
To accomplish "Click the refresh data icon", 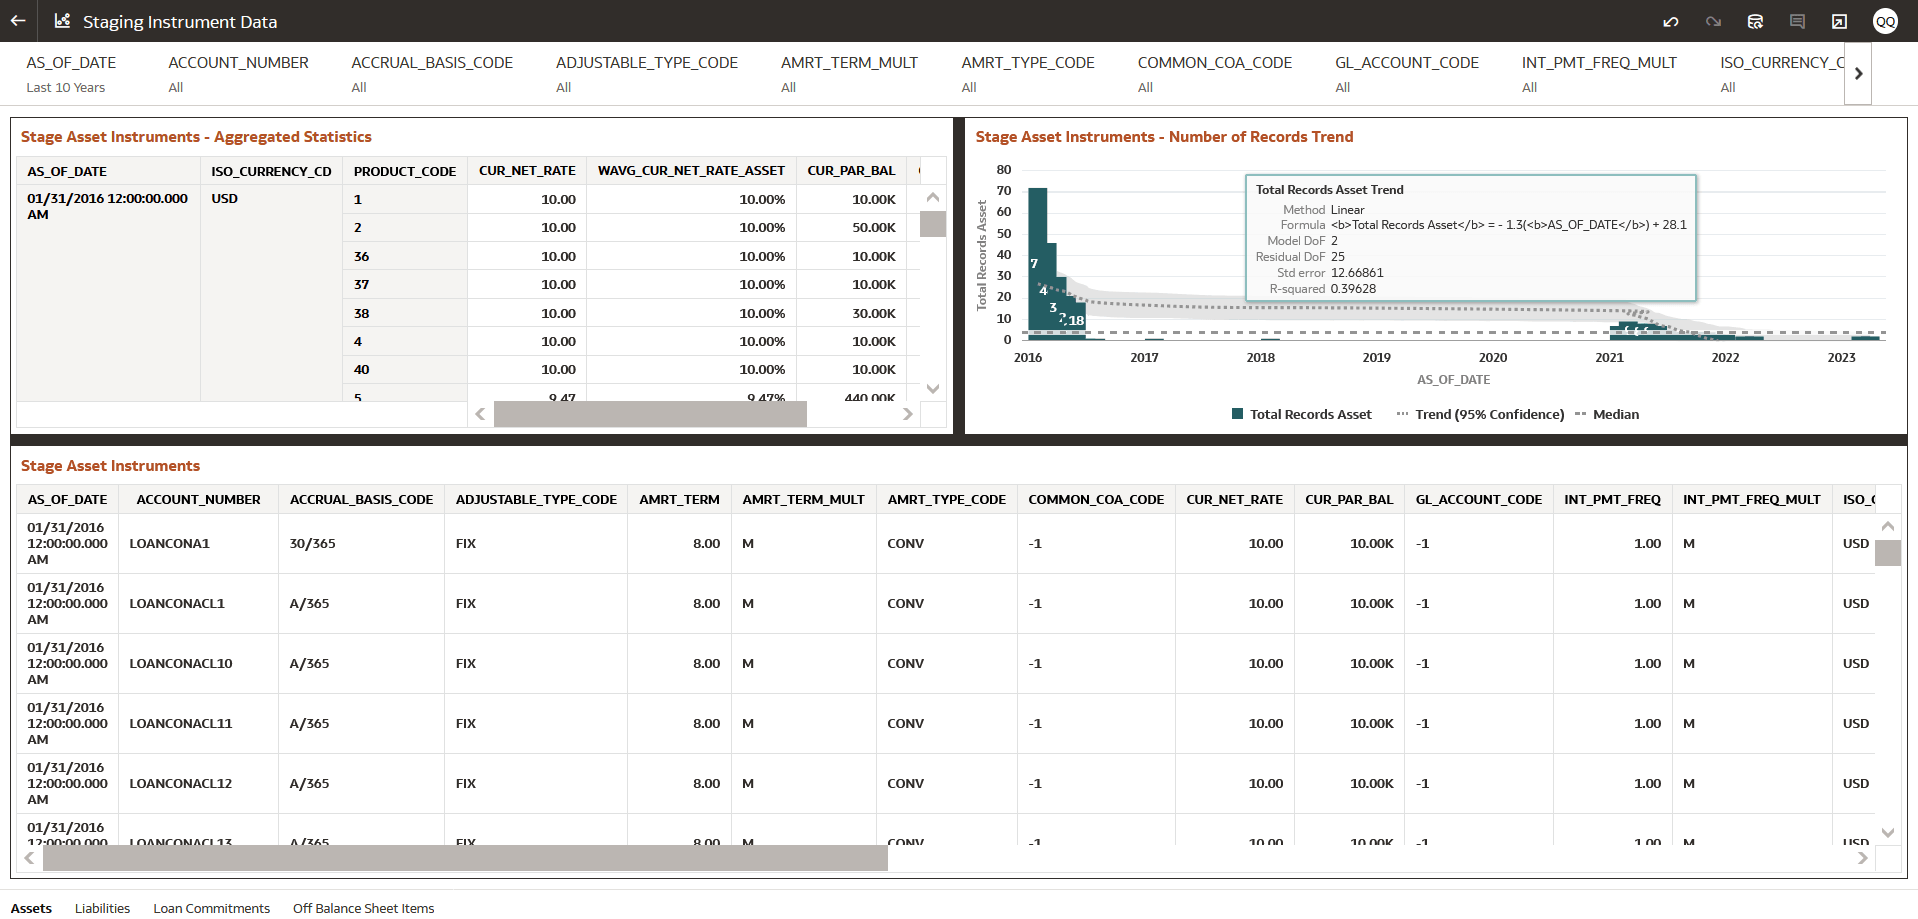I will tap(1755, 21).
